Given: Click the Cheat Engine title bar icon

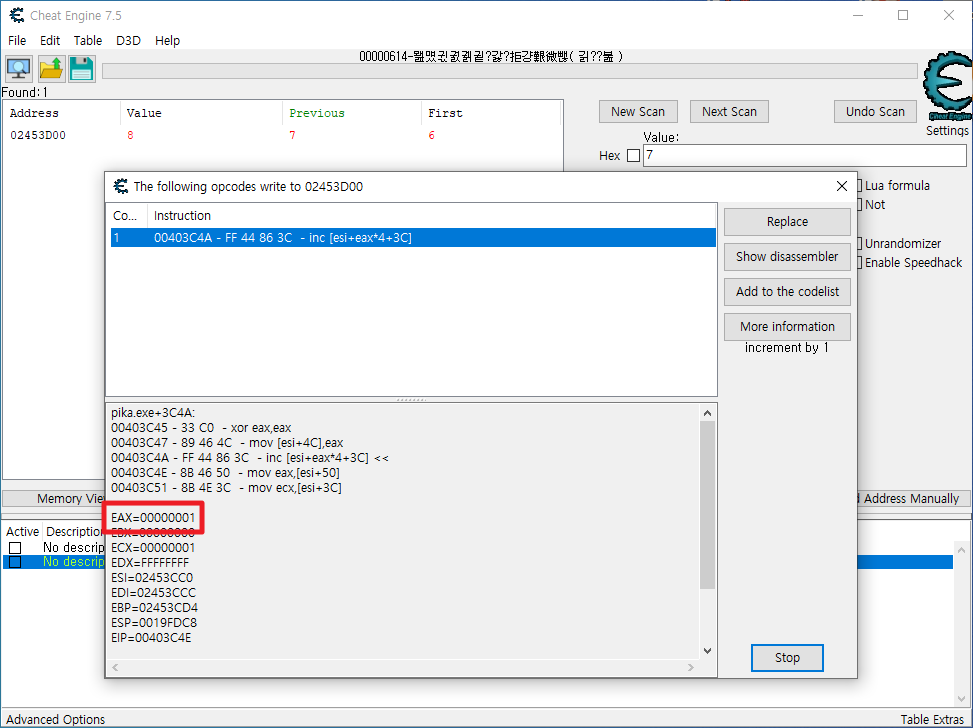Looking at the screenshot, I should coord(17,15).
